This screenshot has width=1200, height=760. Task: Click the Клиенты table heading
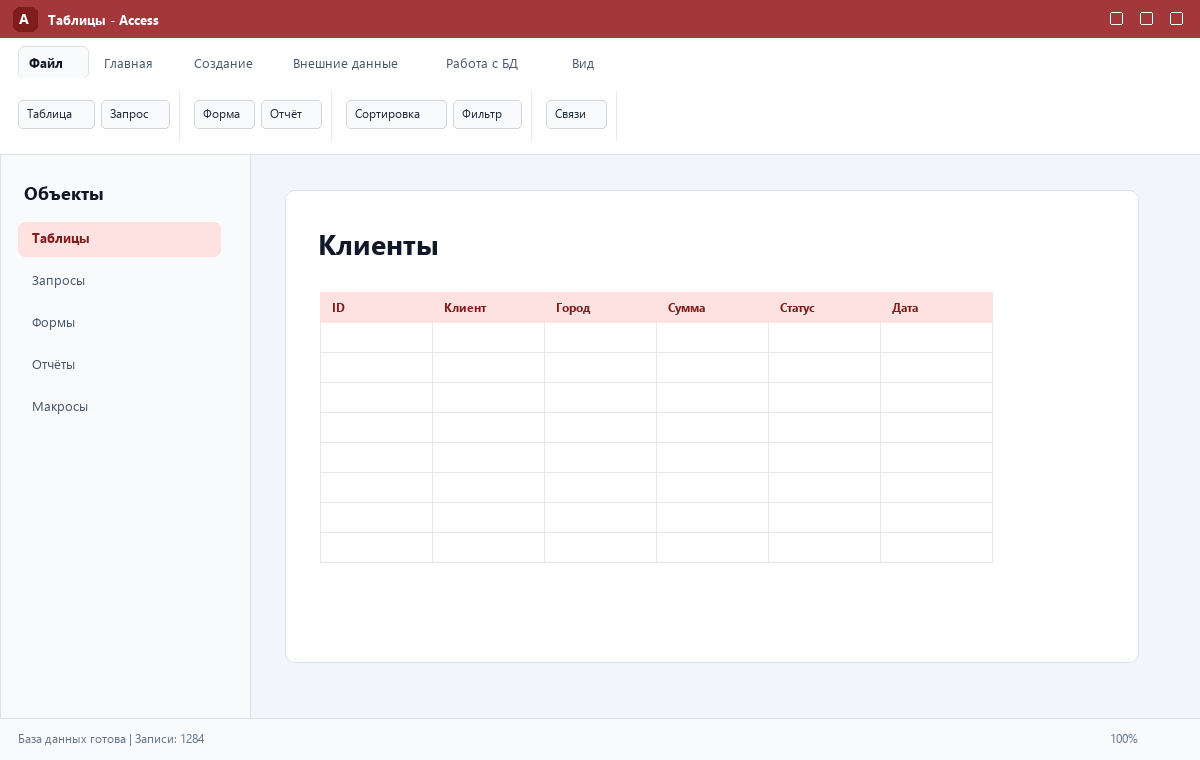pos(378,245)
